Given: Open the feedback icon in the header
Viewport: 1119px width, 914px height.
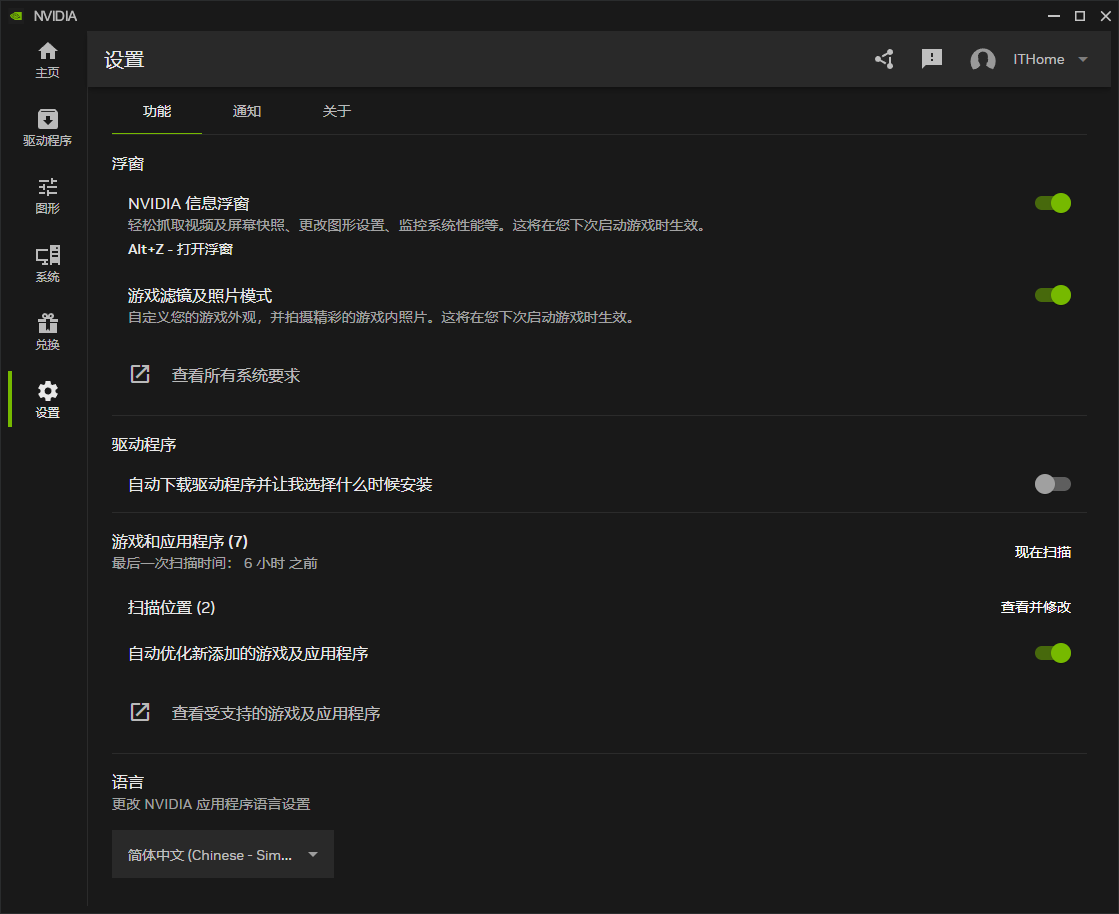Looking at the screenshot, I should point(932,59).
